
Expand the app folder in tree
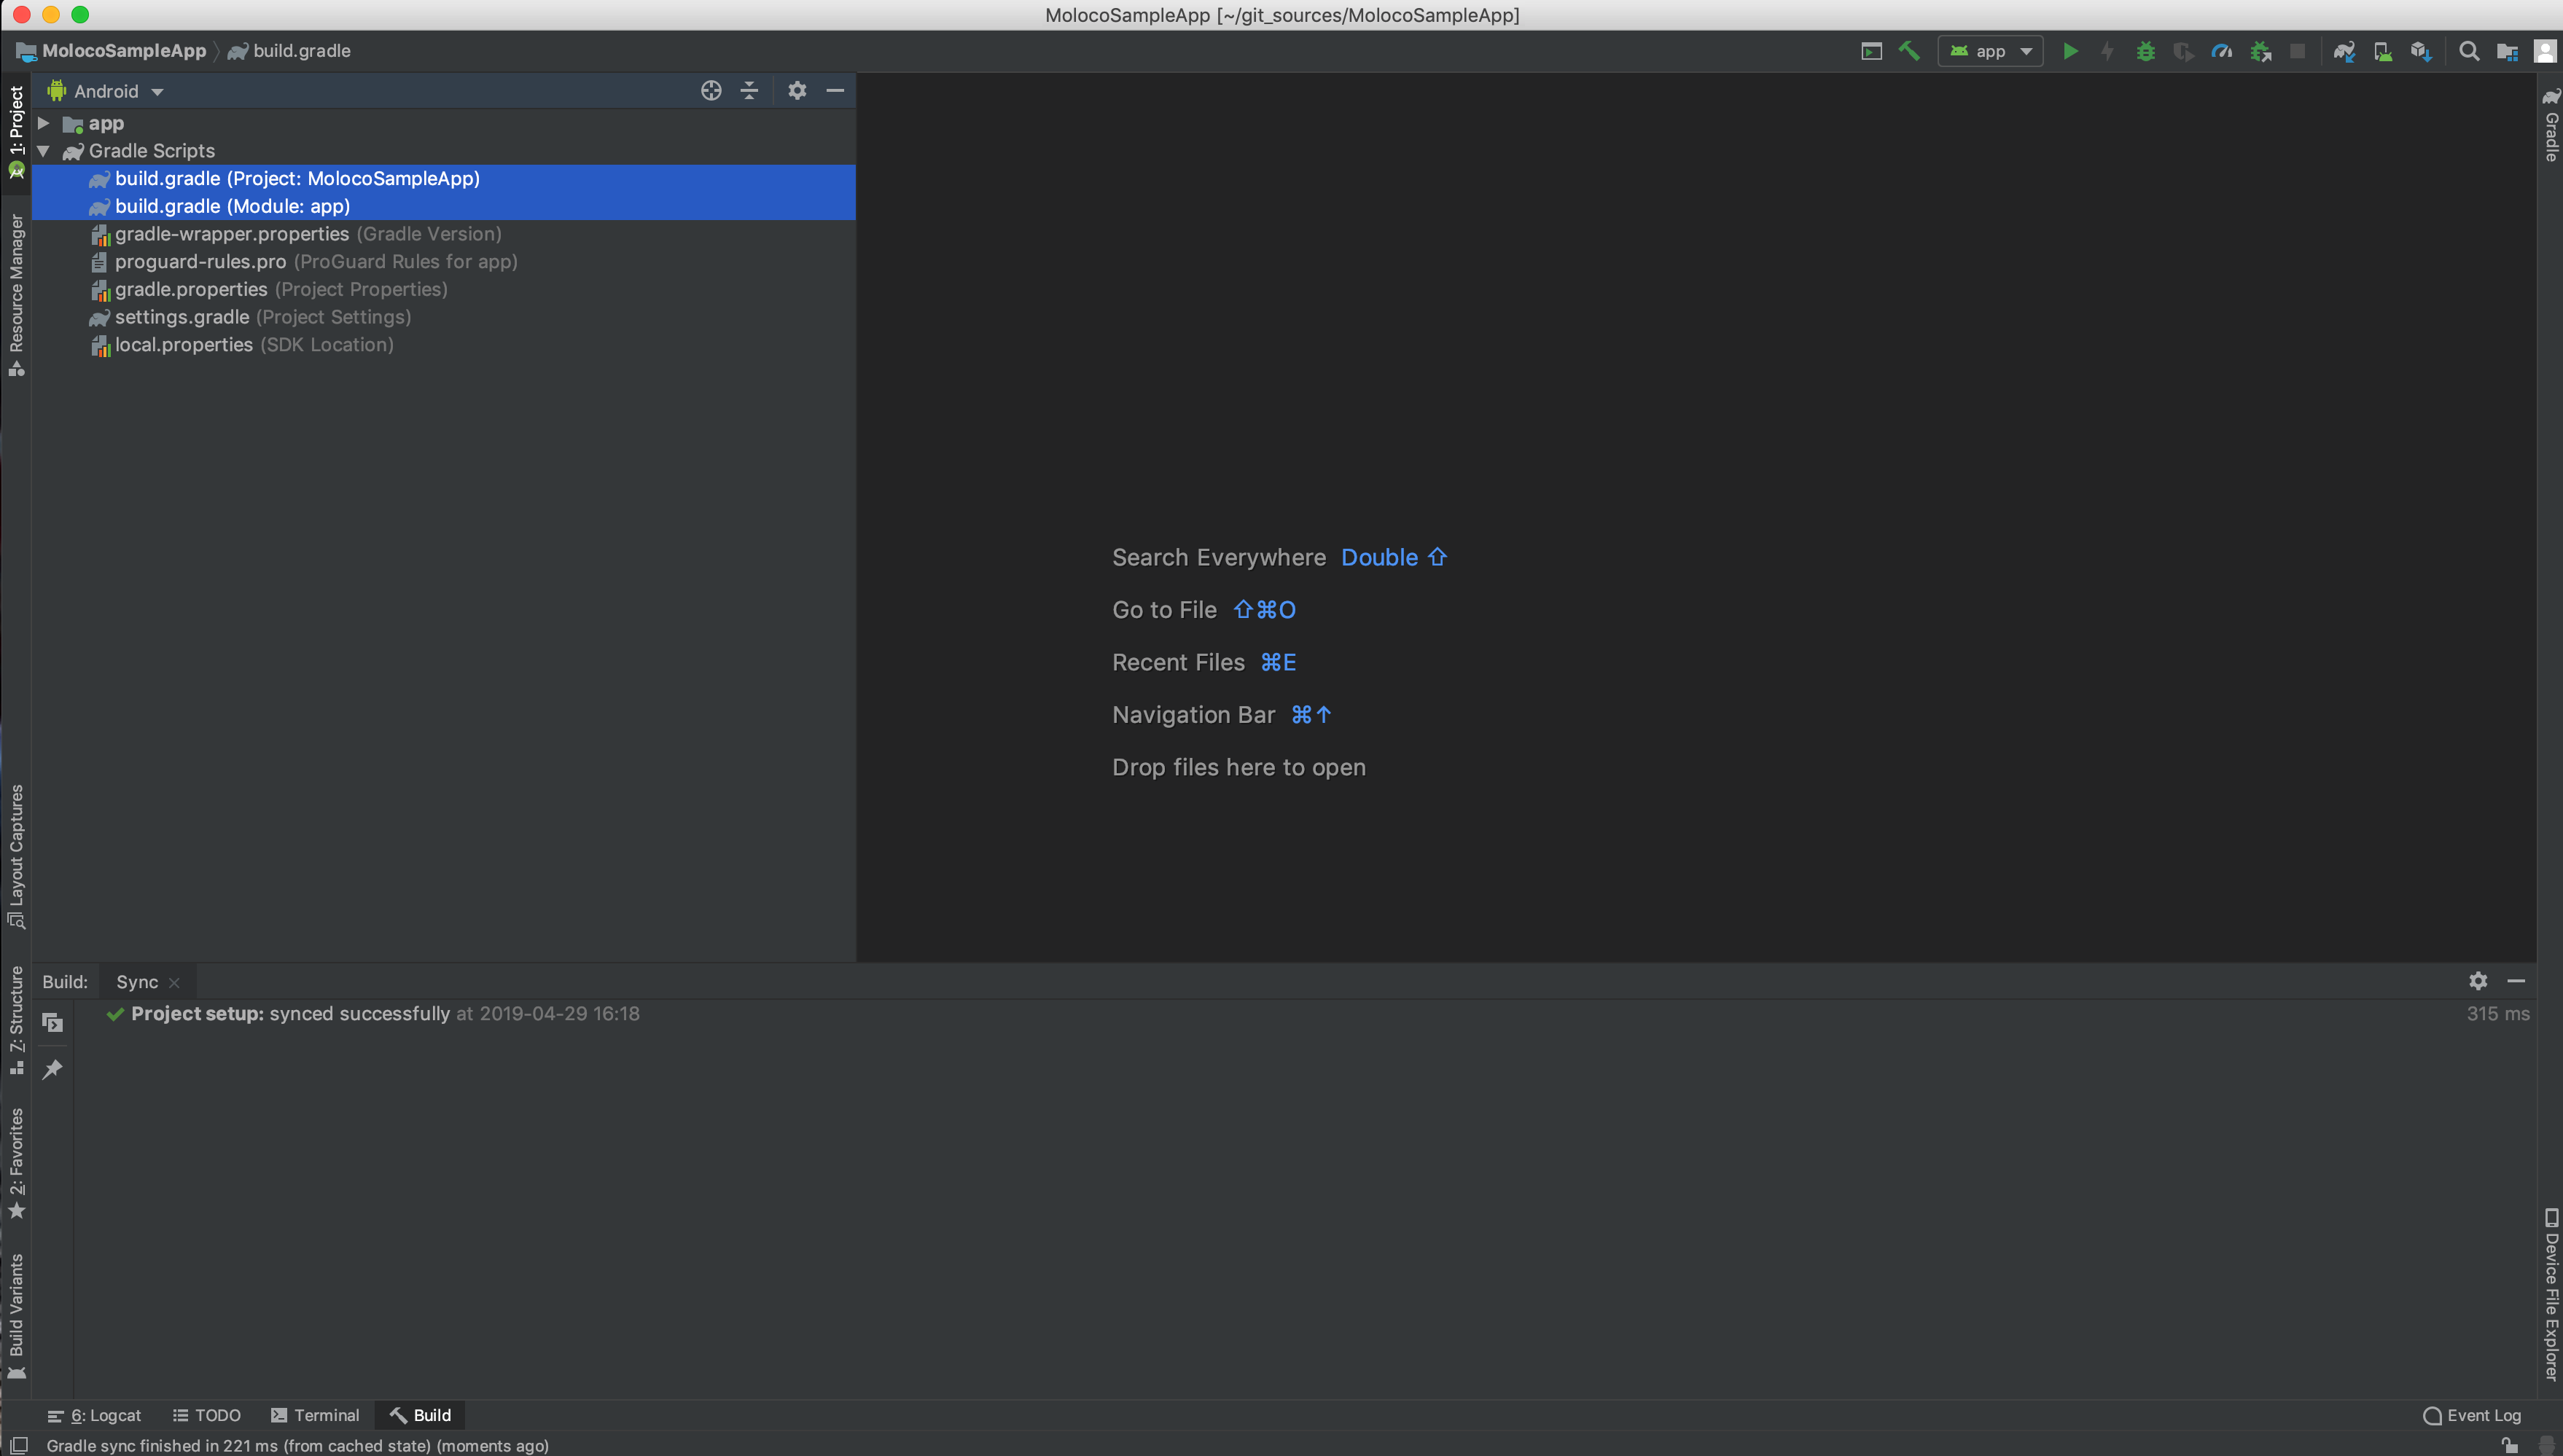pos(44,123)
